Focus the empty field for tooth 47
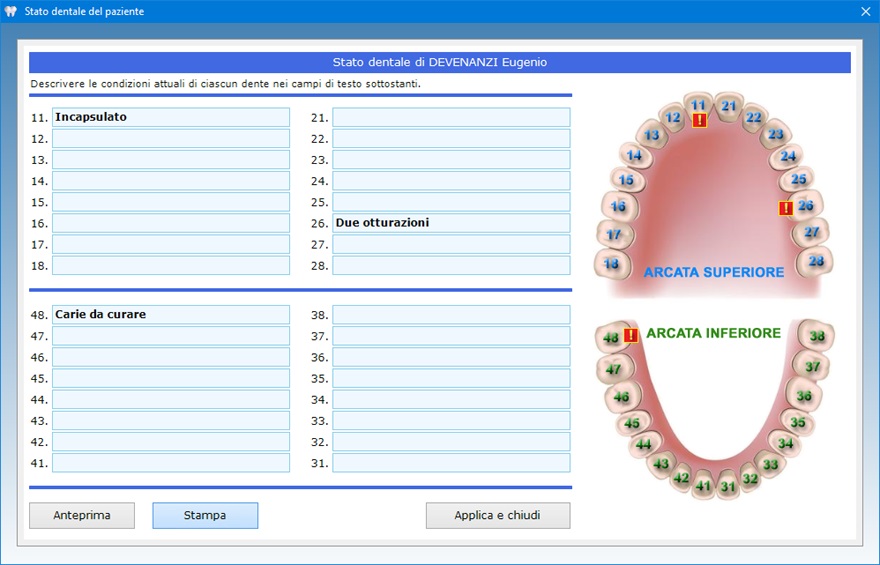Screen dimensions: 880x565 click(x=171, y=336)
